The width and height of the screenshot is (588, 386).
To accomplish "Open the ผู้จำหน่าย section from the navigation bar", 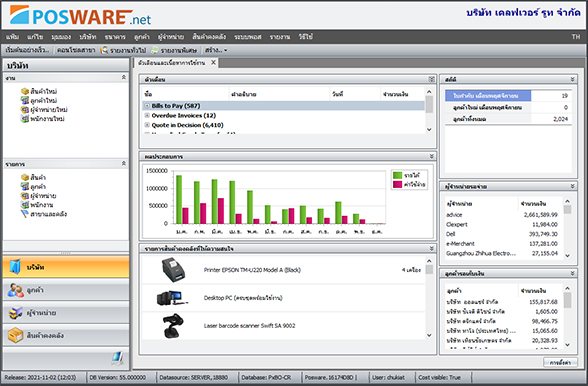I will 66,312.
